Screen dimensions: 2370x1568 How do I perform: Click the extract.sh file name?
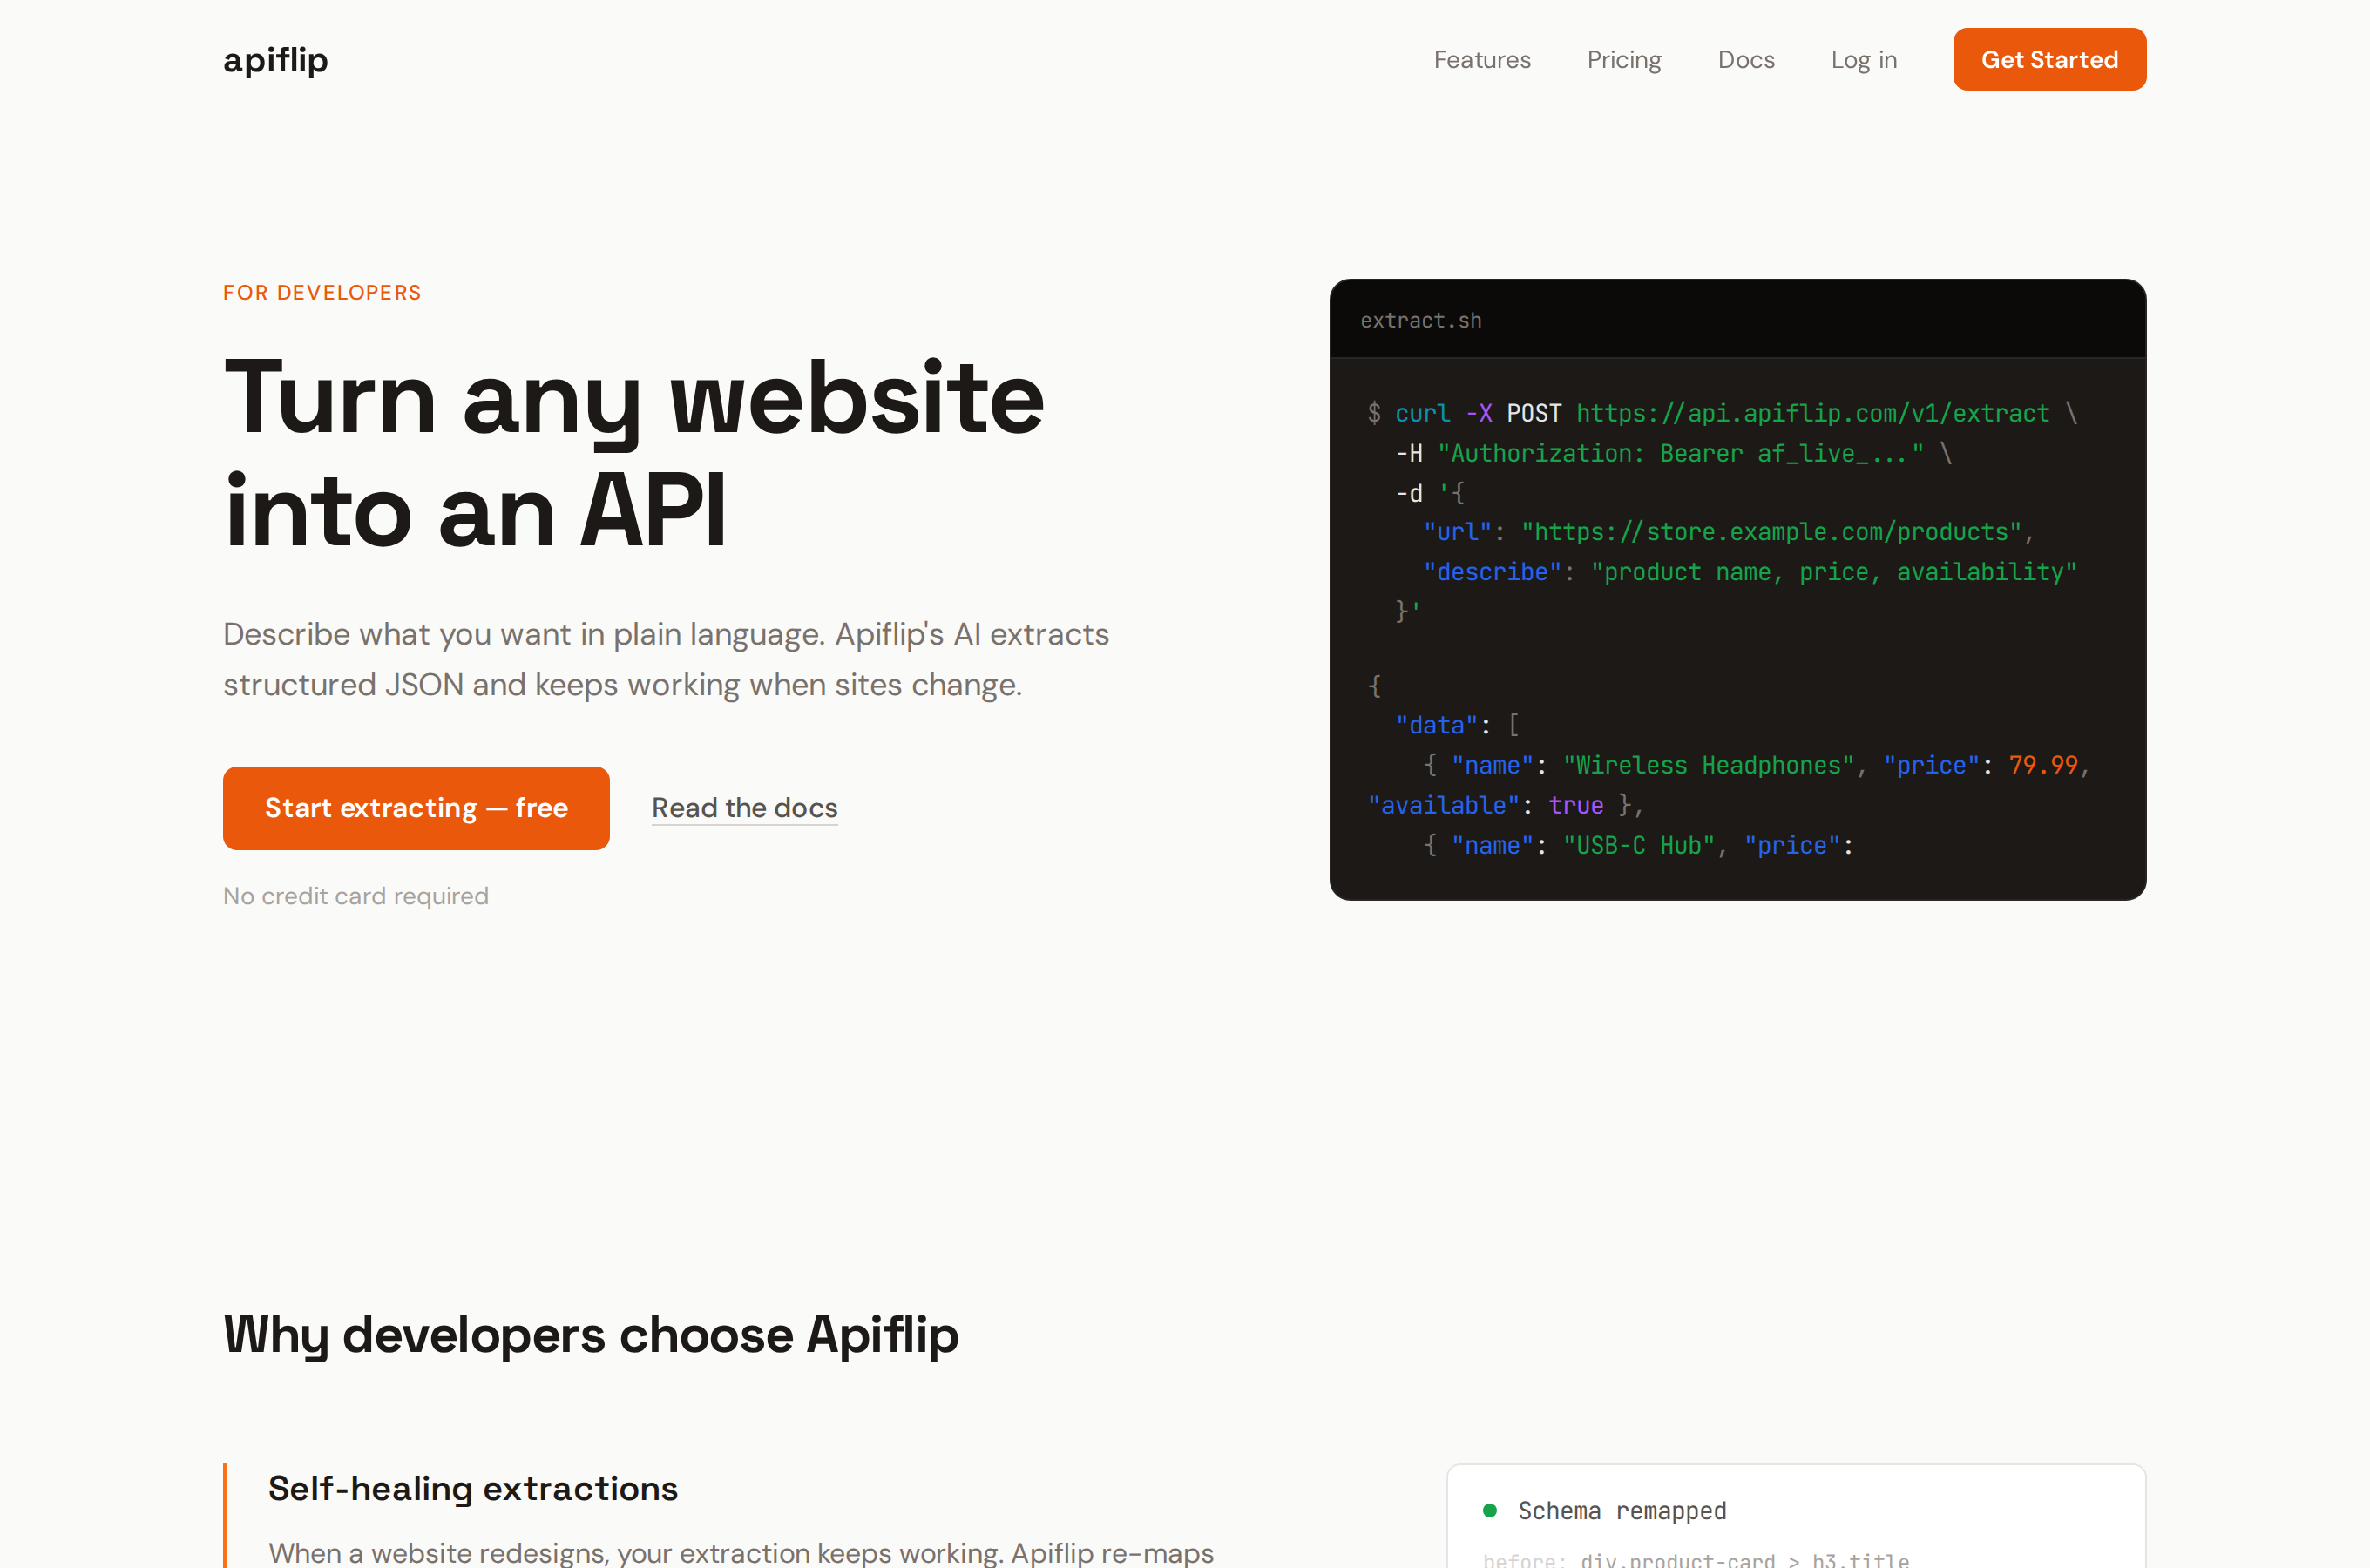click(x=1421, y=320)
